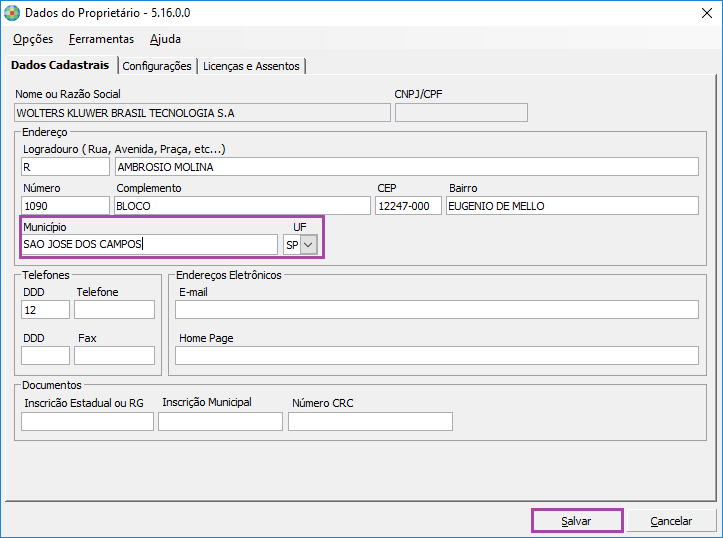Click the Home Page field
The image size is (723, 538).
437,355
